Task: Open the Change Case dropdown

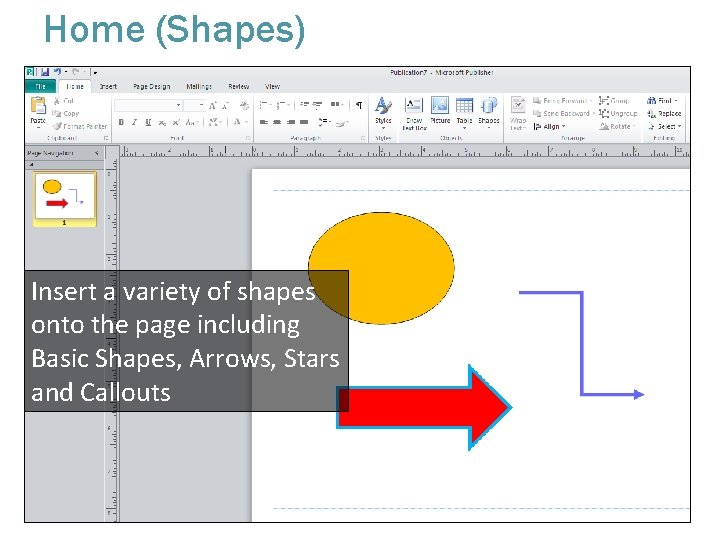Action: [191, 122]
